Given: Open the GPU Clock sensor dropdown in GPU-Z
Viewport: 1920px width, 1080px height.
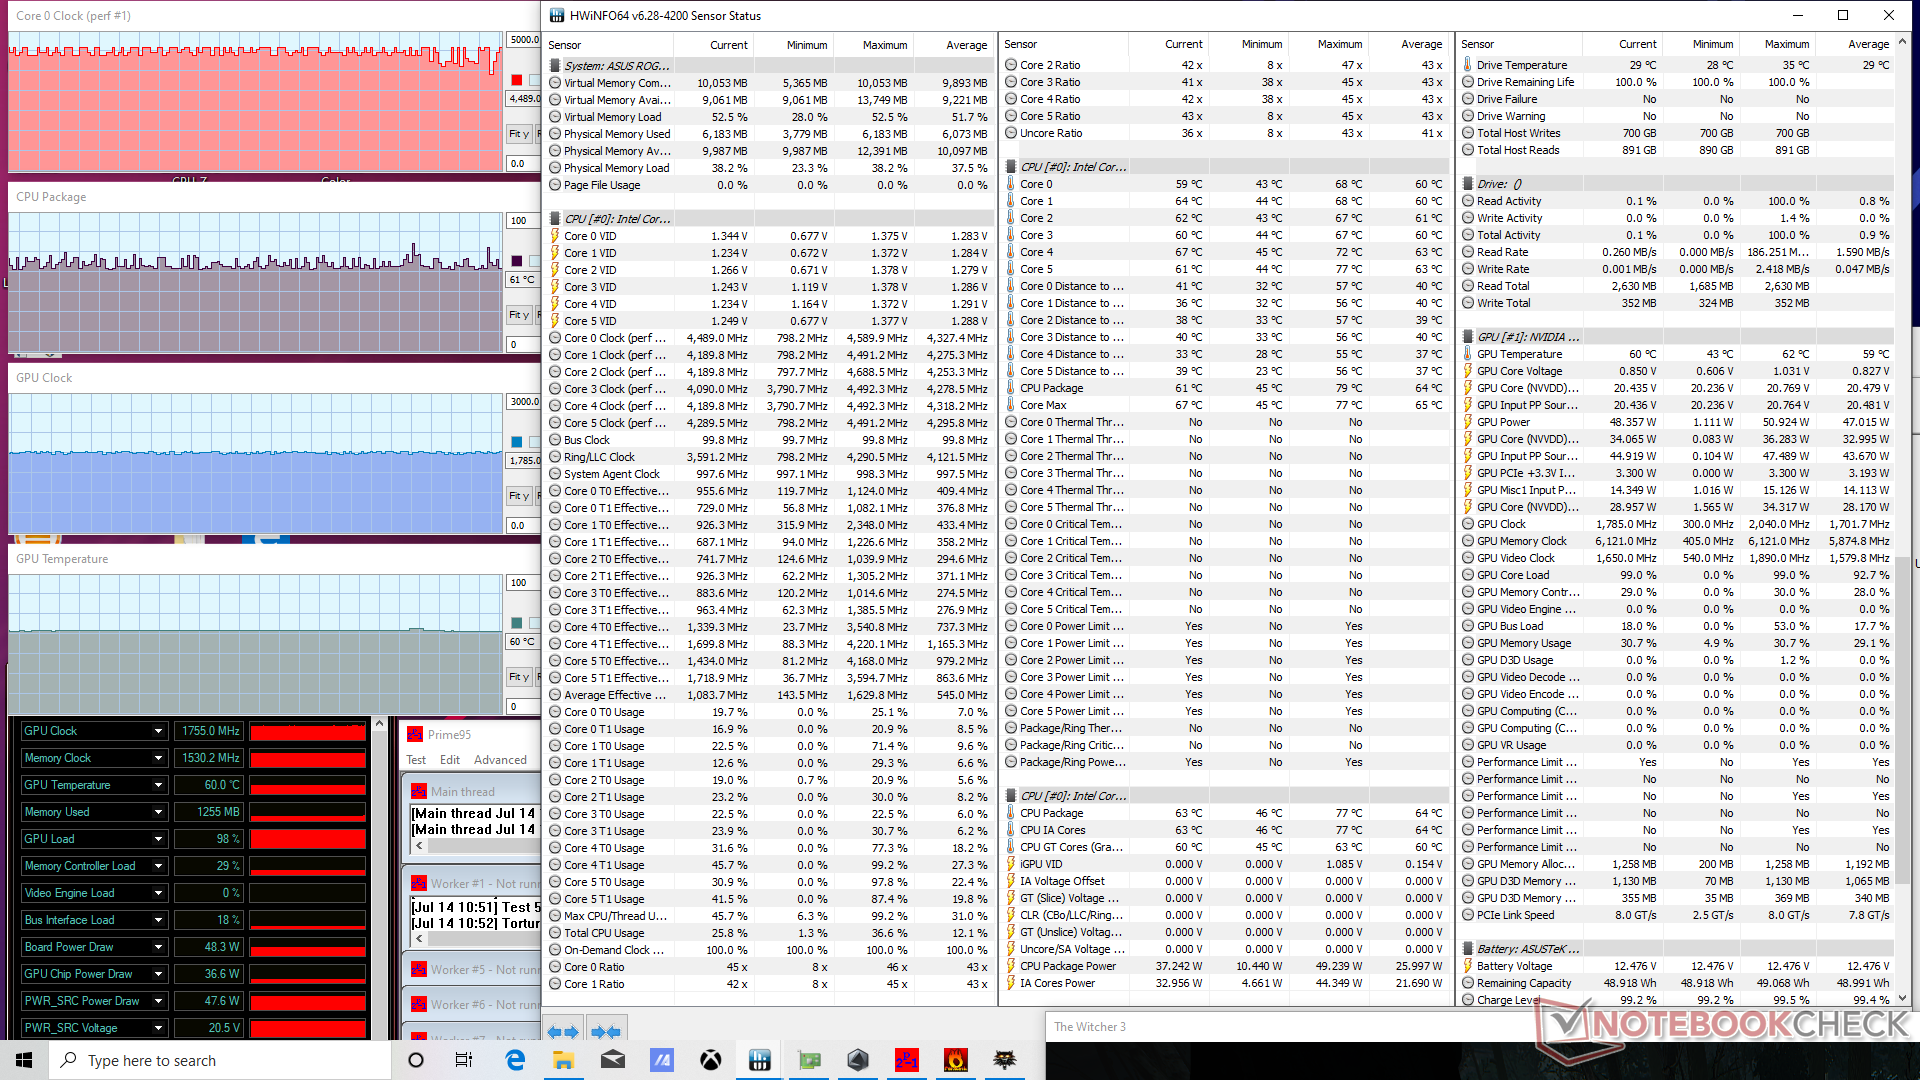Looking at the screenshot, I should point(158,731).
